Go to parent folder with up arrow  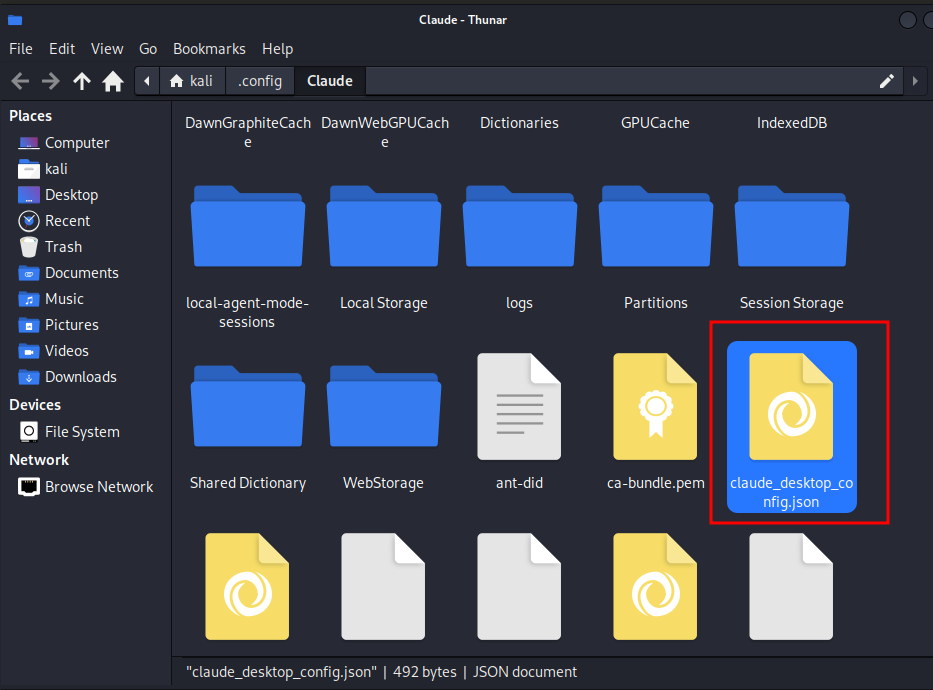click(x=82, y=81)
